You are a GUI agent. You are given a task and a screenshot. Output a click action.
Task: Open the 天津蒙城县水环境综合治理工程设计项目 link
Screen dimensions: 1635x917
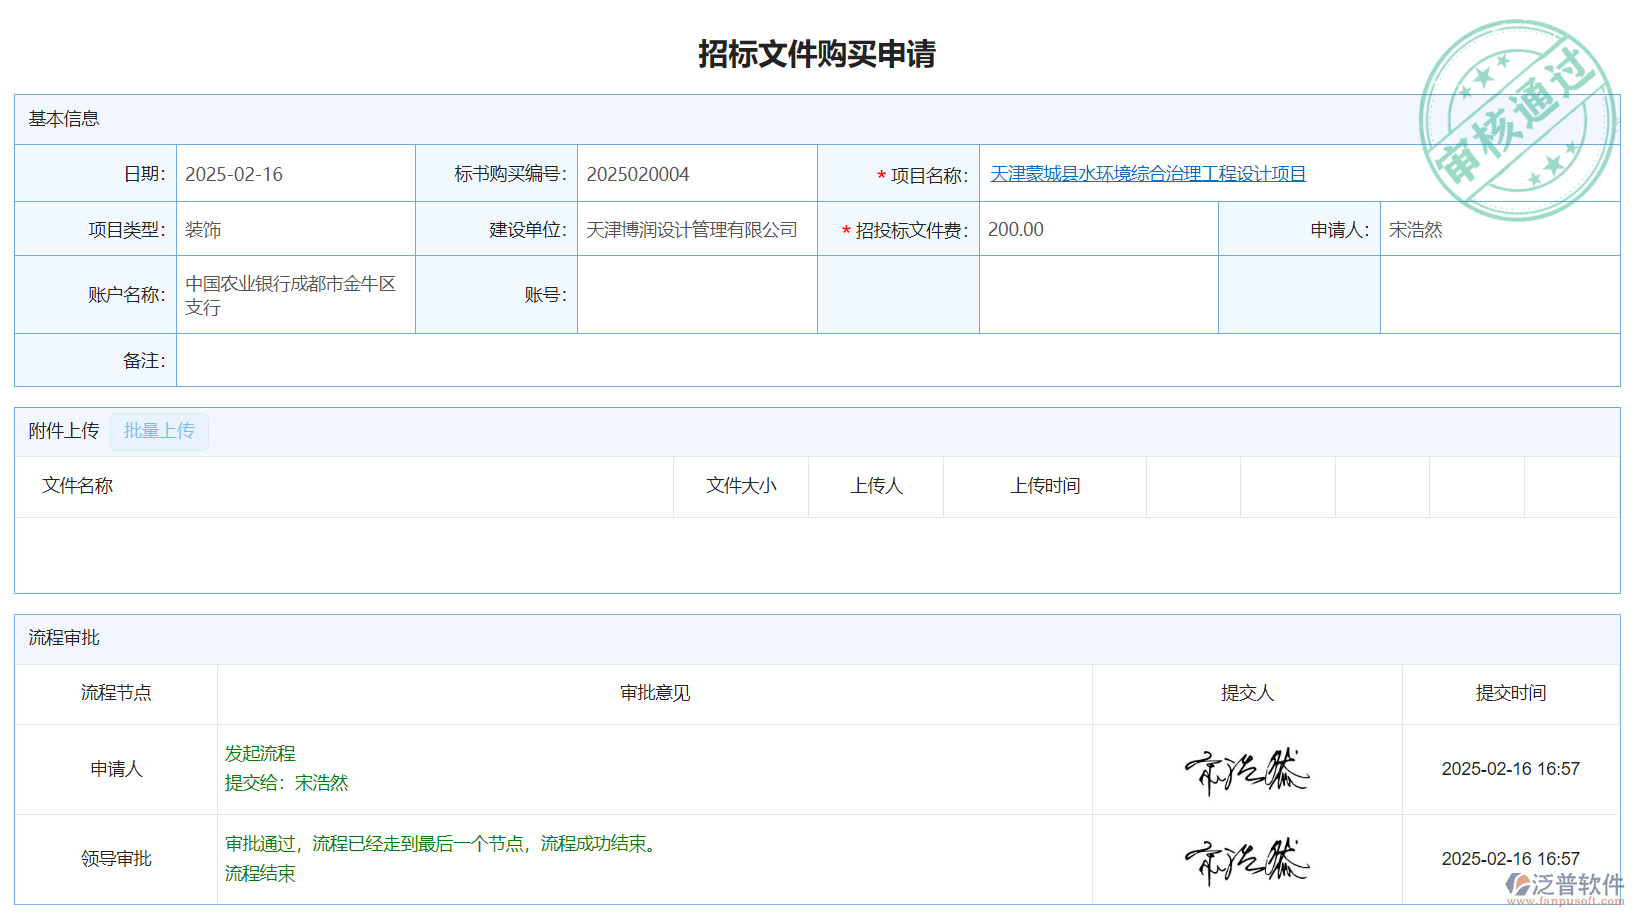coord(1147,174)
